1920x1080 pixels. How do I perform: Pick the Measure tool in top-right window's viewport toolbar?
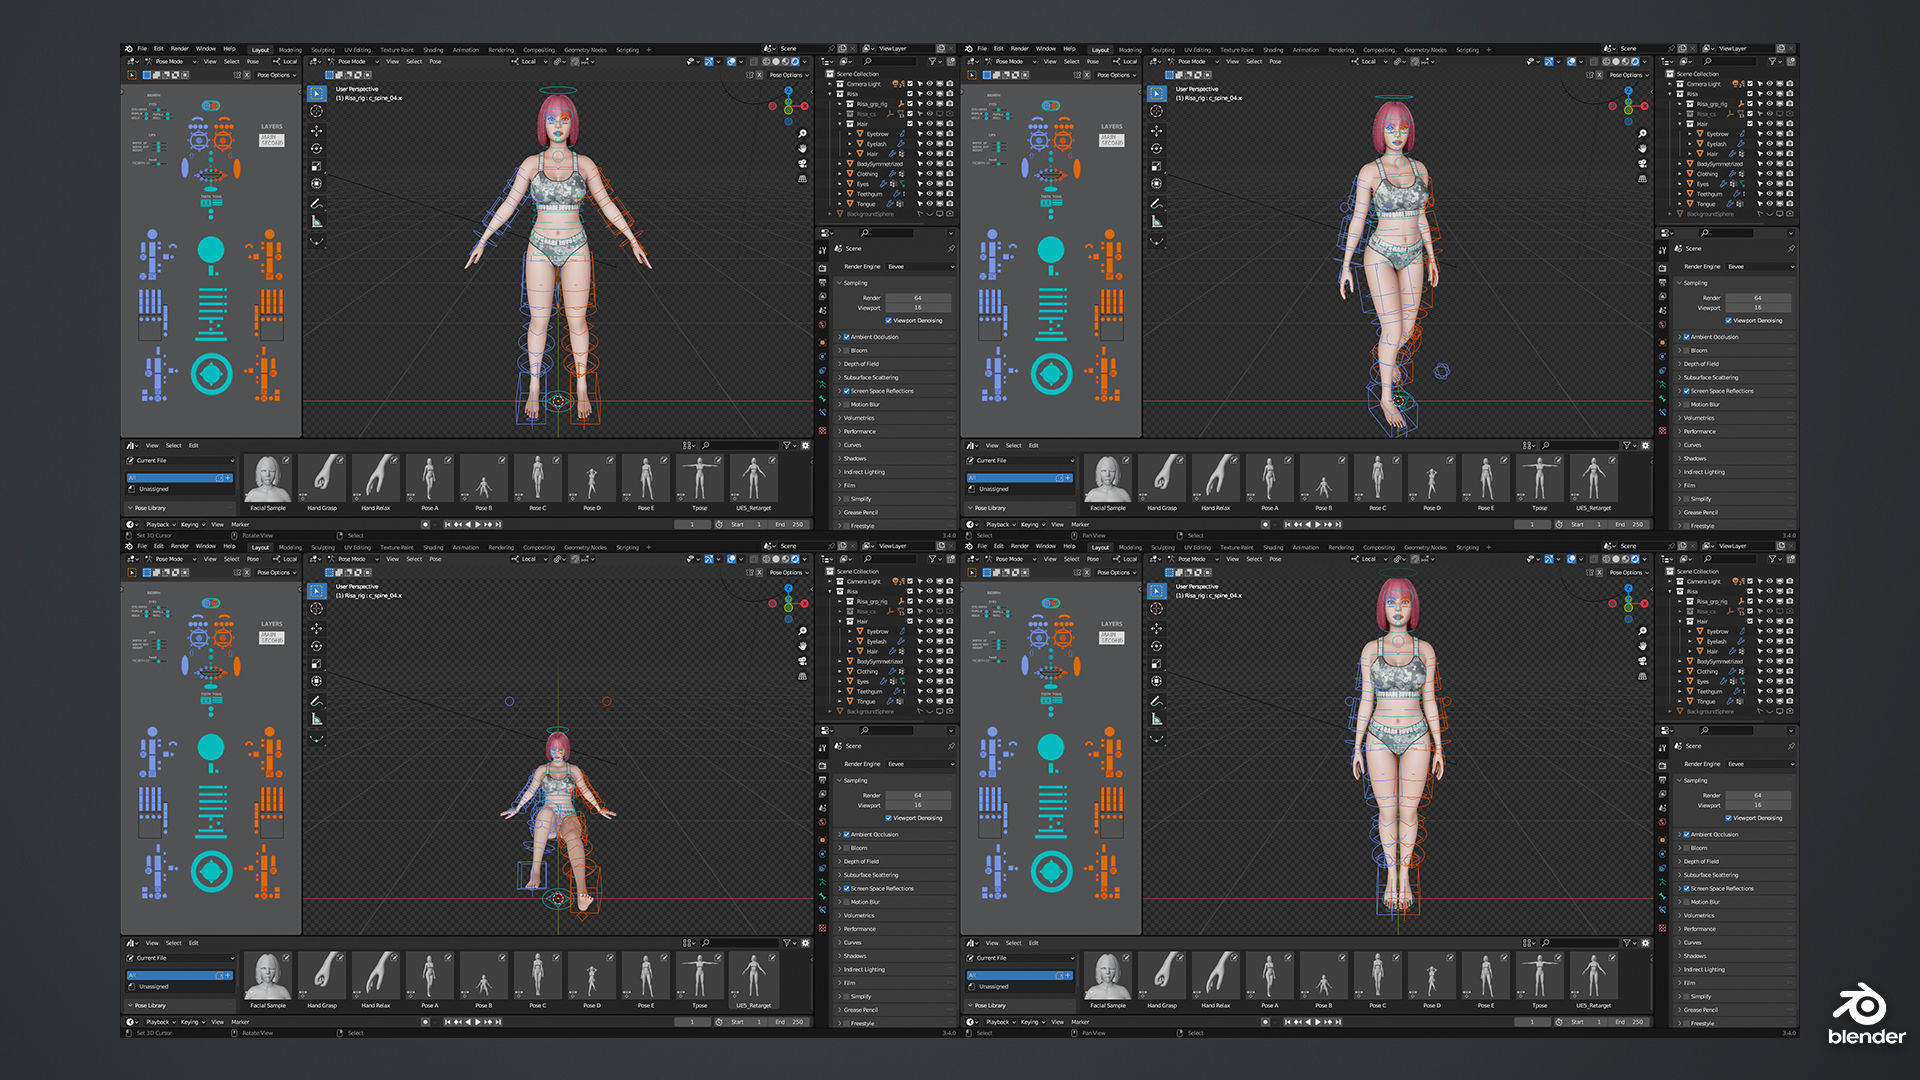(x=1157, y=221)
